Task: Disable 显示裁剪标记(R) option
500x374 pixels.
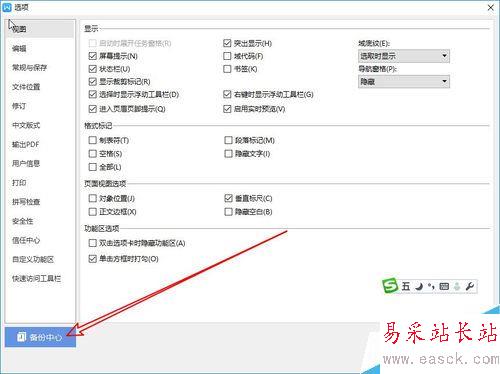Action: coord(93,82)
